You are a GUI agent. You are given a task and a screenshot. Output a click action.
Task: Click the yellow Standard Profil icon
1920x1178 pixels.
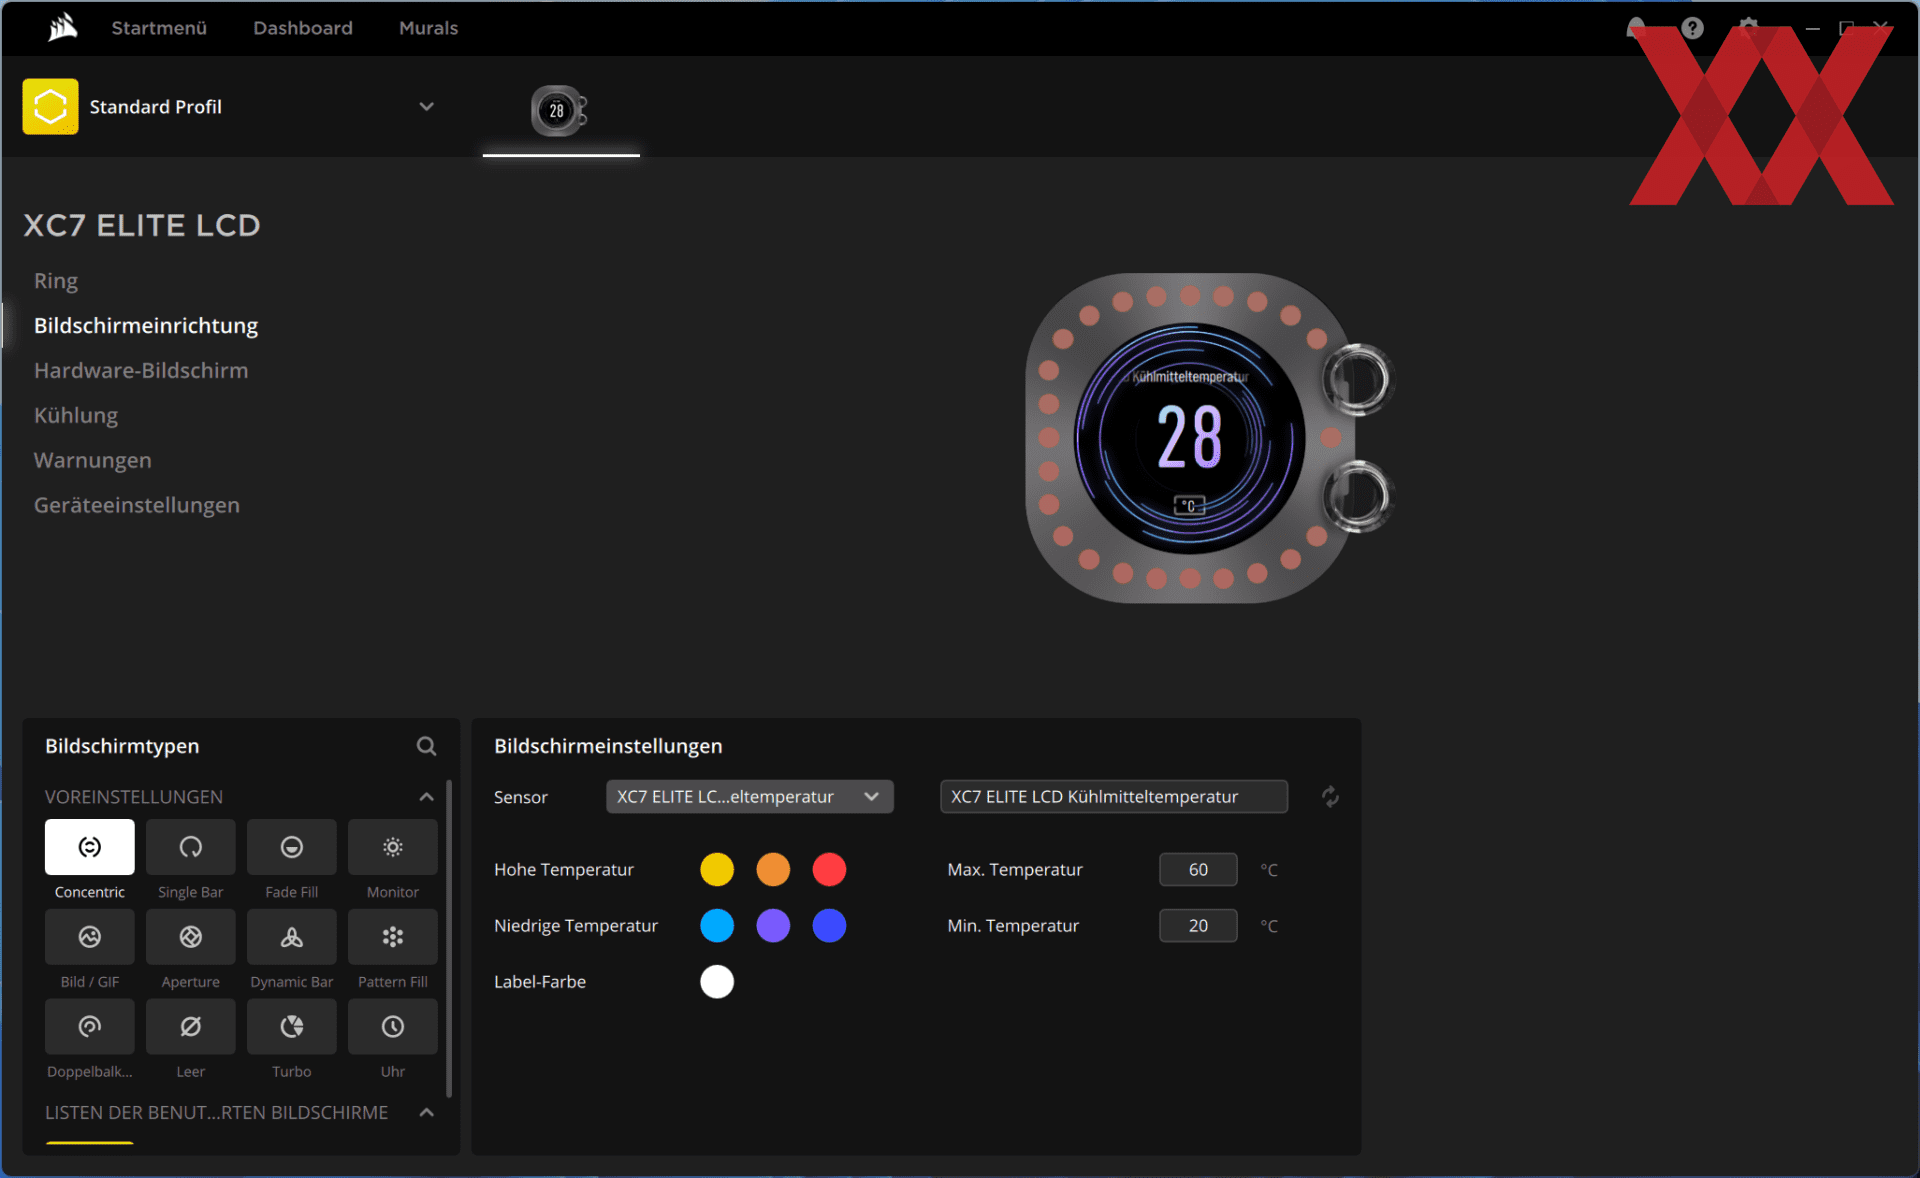tap(50, 106)
